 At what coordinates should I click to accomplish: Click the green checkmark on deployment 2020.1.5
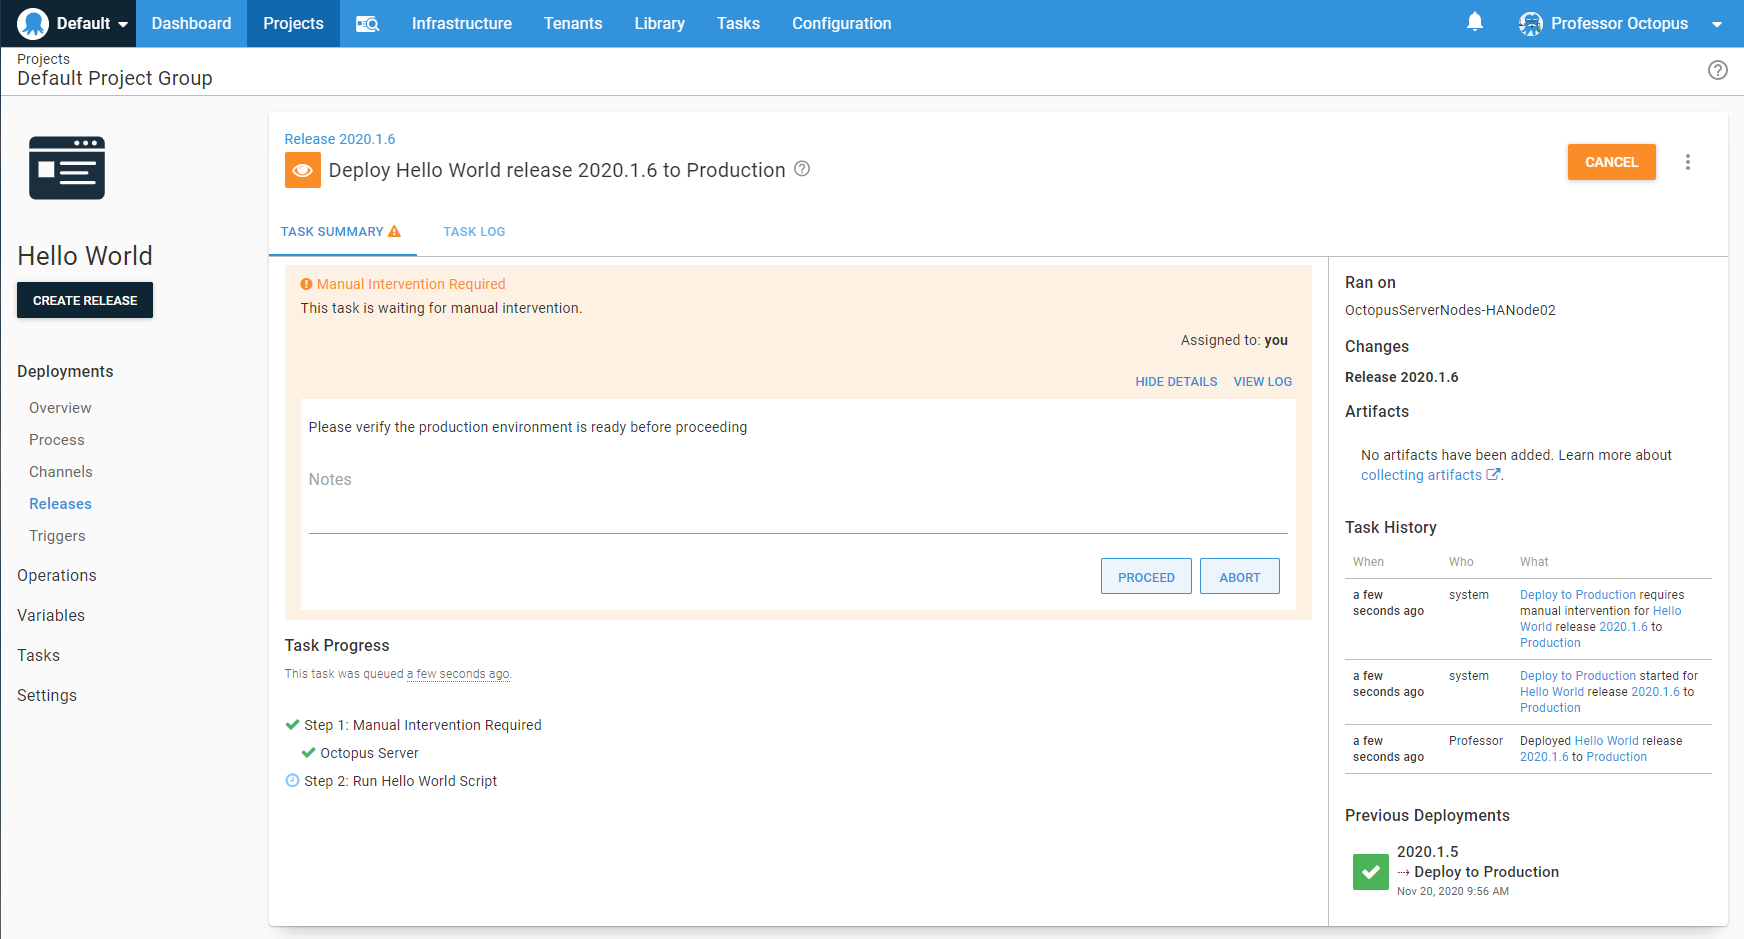coord(1370,871)
